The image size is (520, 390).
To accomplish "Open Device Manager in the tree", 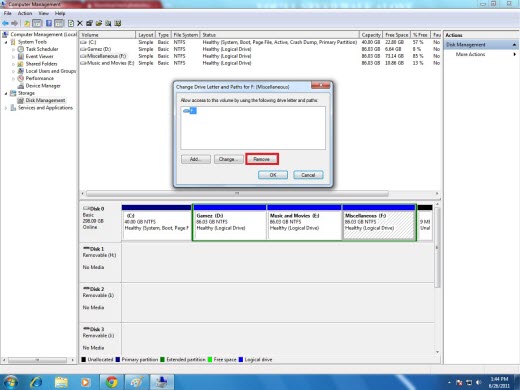I will point(43,86).
